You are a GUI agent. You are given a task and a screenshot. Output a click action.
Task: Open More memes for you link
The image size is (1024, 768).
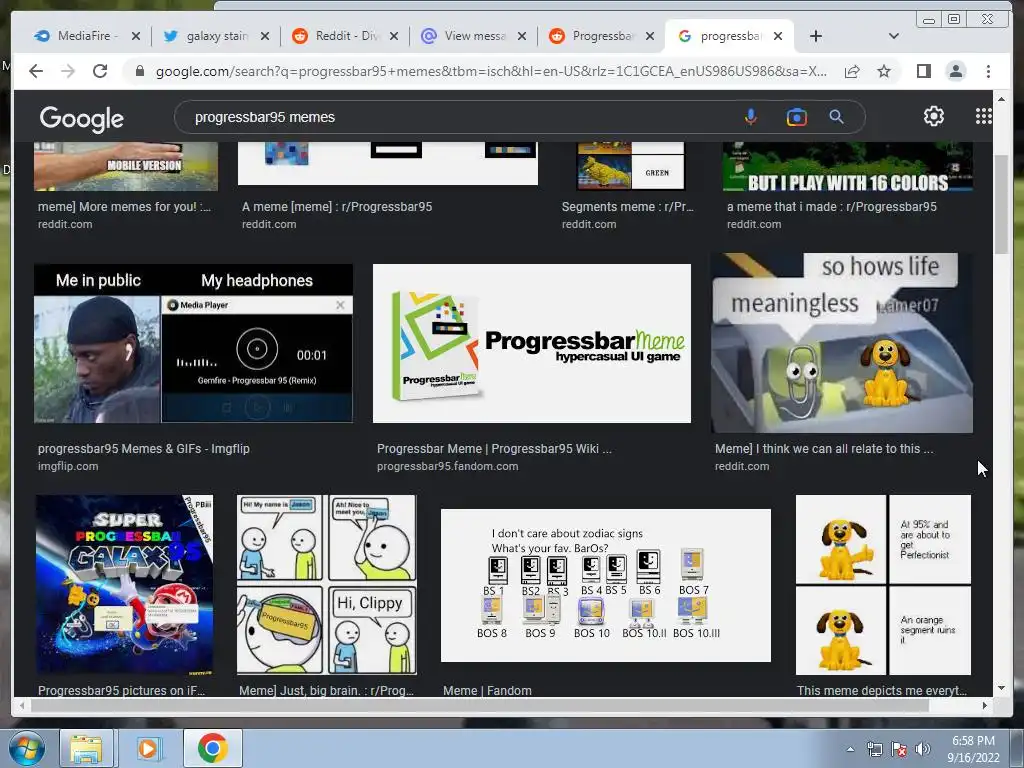click(x=124, y=206)
